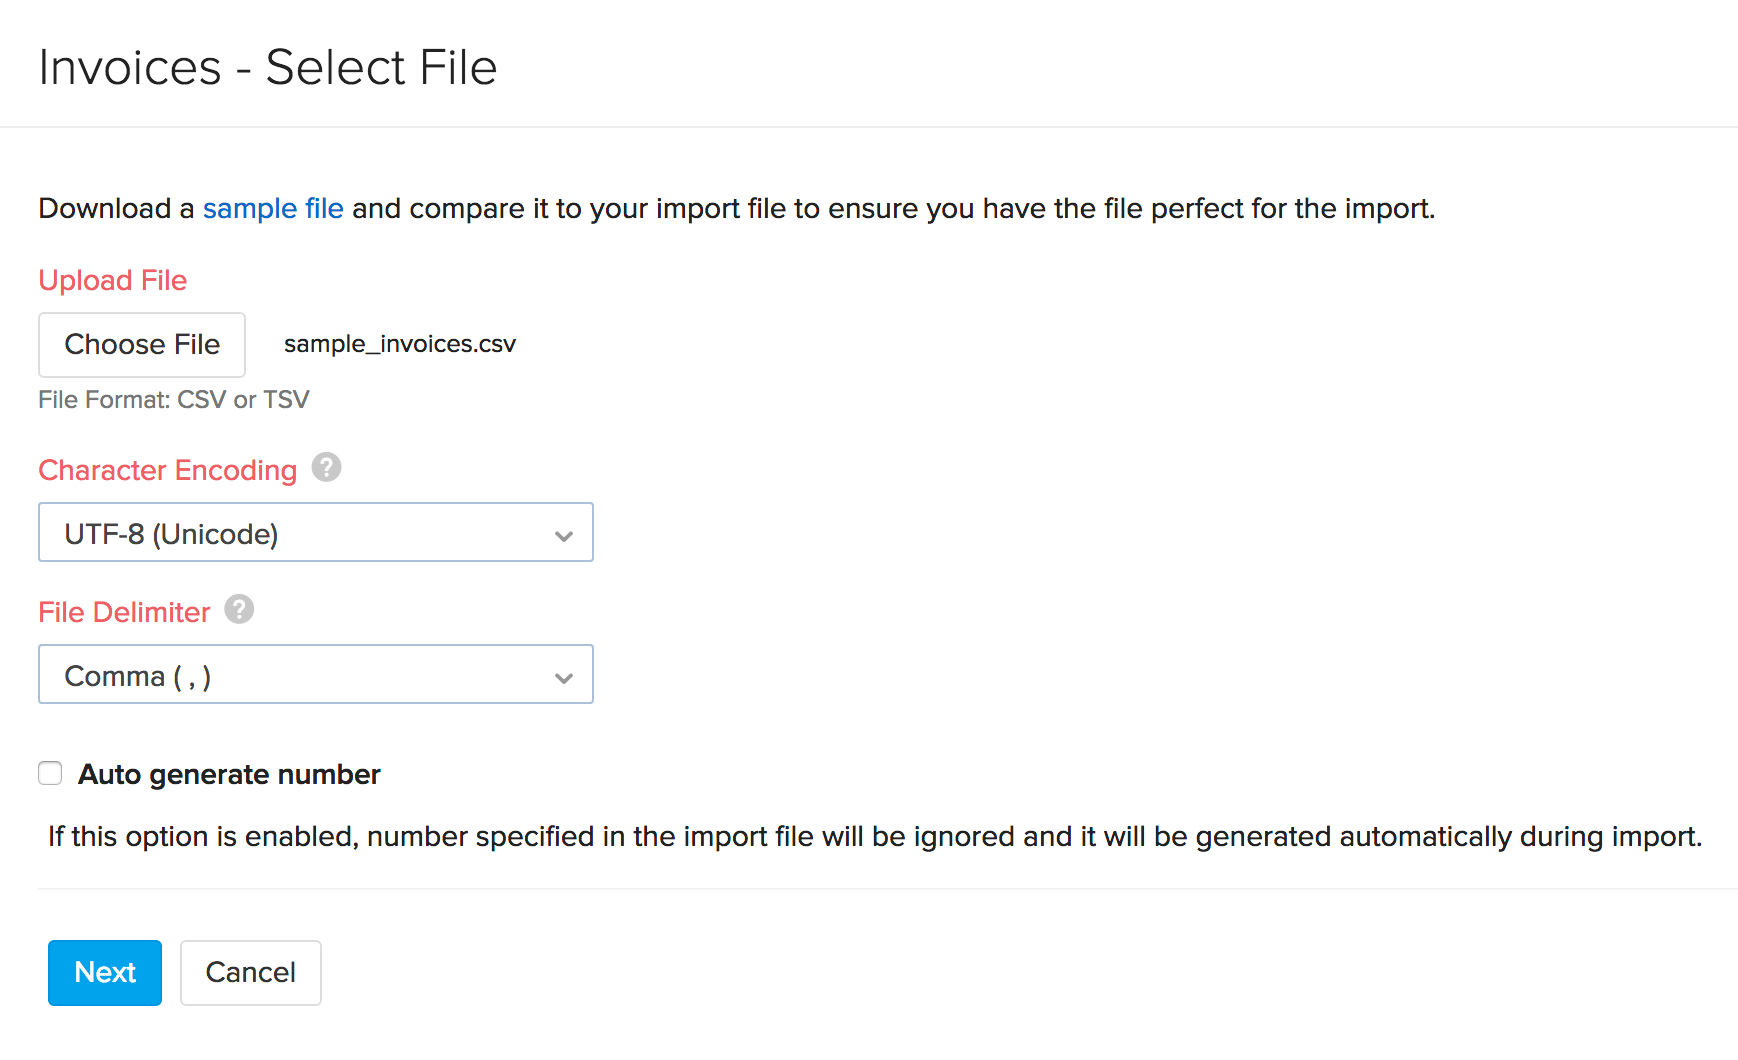Screen dimensions: 1738x1060
Task: Change encoding from UTF-8 (Unicode)
Action: (315, 532)
